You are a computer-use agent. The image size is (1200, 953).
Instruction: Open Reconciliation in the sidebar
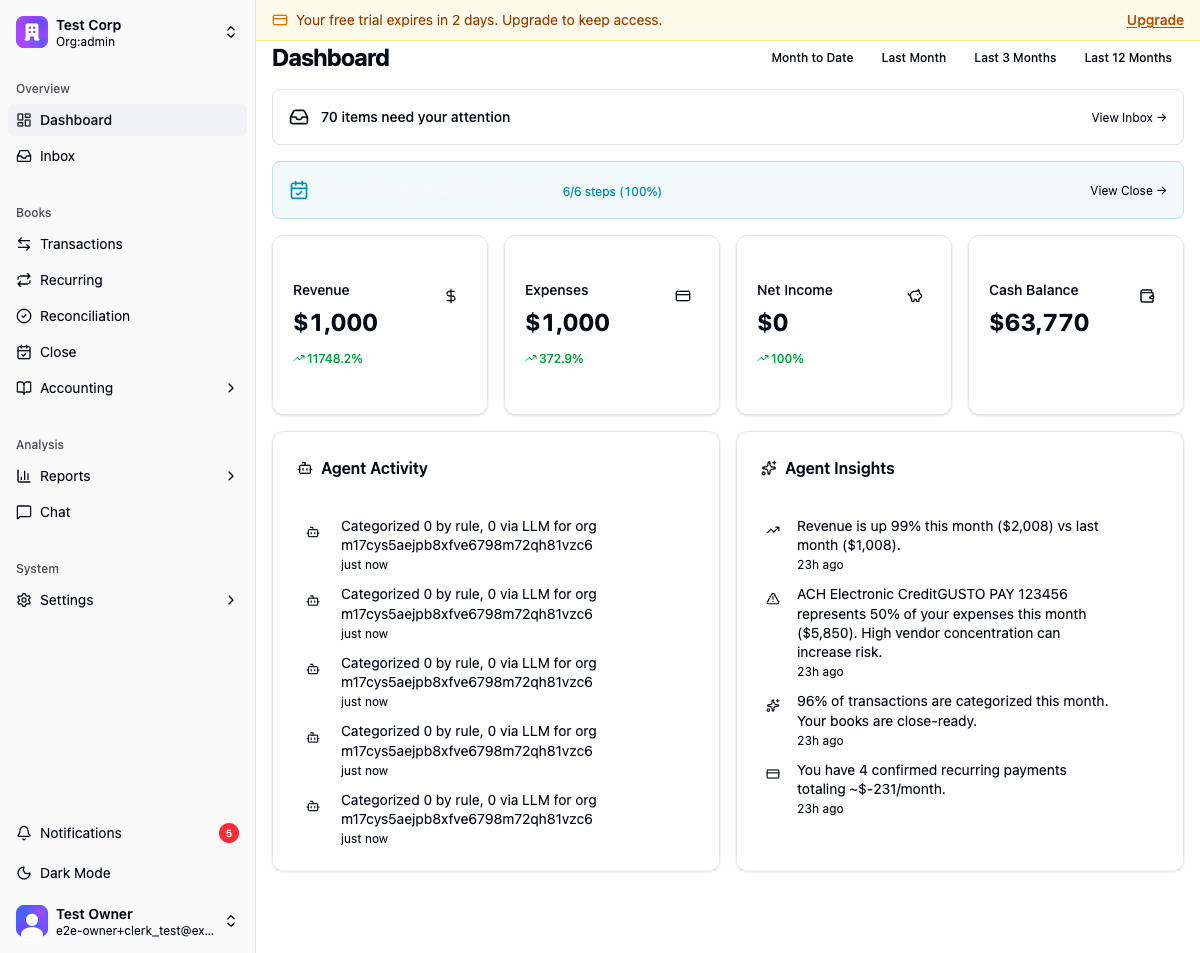click(x=128, y=316)
